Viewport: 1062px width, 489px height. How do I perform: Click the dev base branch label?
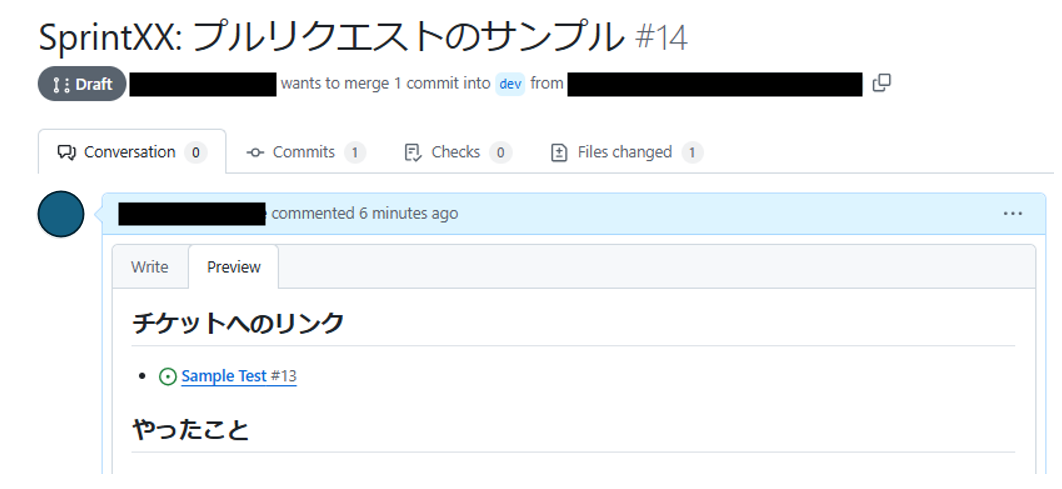[510, 84]
